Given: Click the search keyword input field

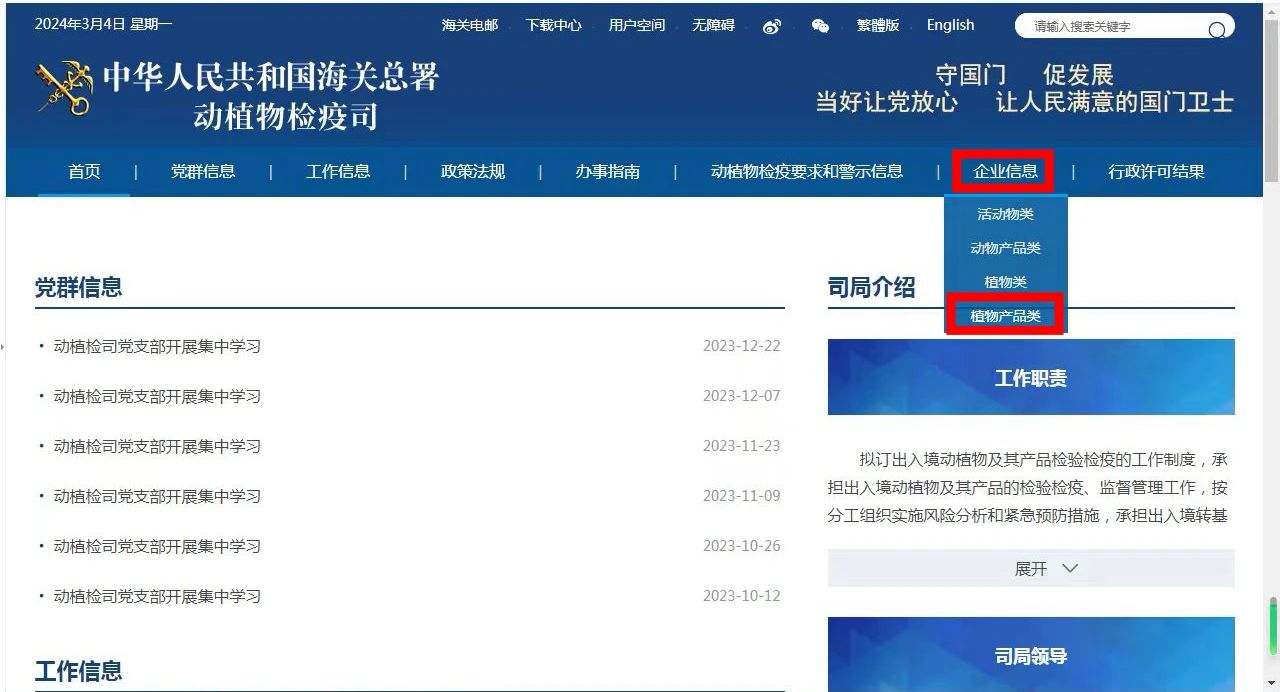Looking at the screenshot, I should [x=1110, y=27].
